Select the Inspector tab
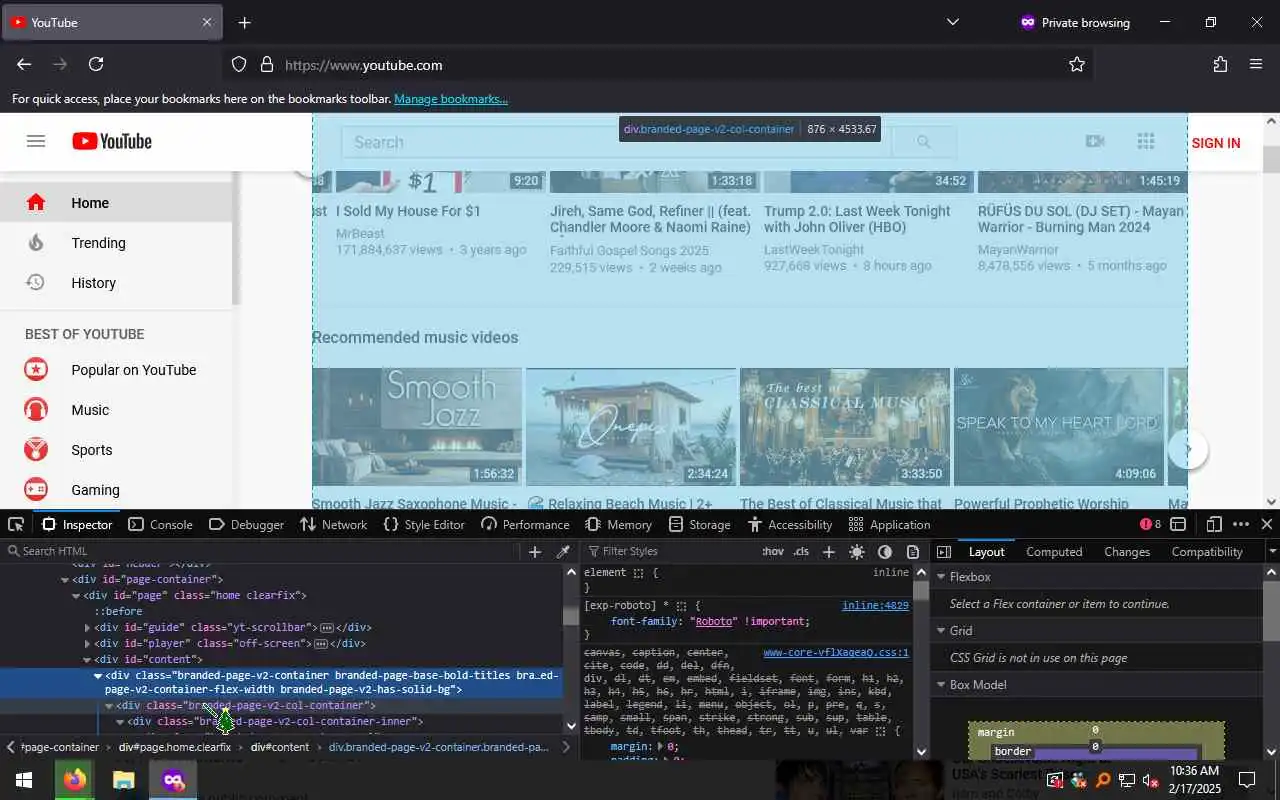Viewport: 1280px width, 800px height. pos(77,524)
